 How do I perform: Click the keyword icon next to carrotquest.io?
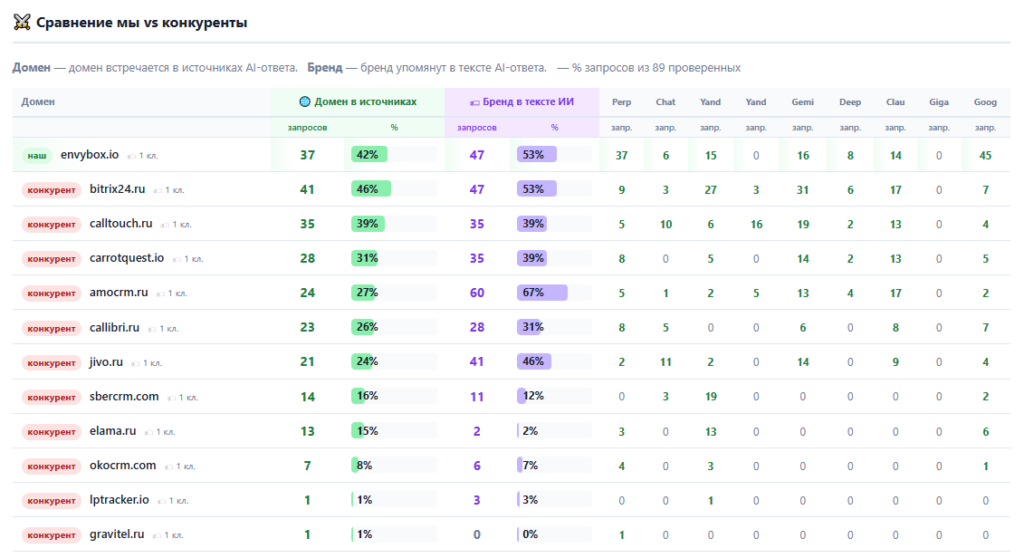pyautogui.click(x=176, y=259)
